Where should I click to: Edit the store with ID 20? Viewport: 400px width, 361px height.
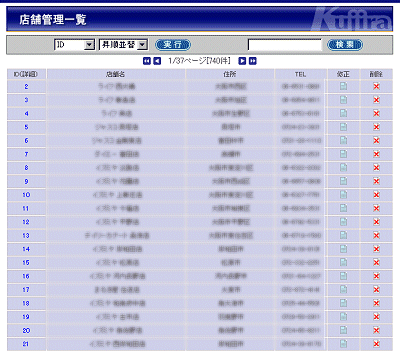tap(343, 330)
